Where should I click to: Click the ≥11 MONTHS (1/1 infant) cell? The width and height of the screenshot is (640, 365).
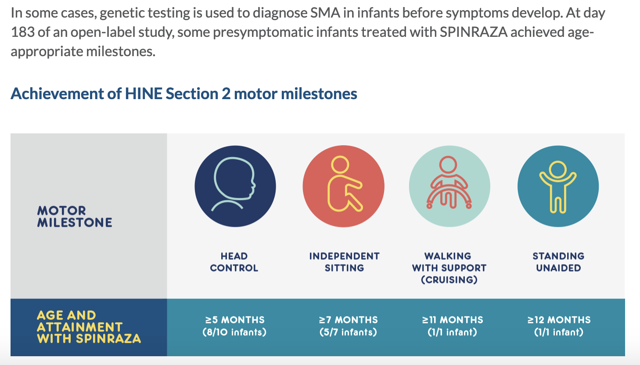coord(452,326)
